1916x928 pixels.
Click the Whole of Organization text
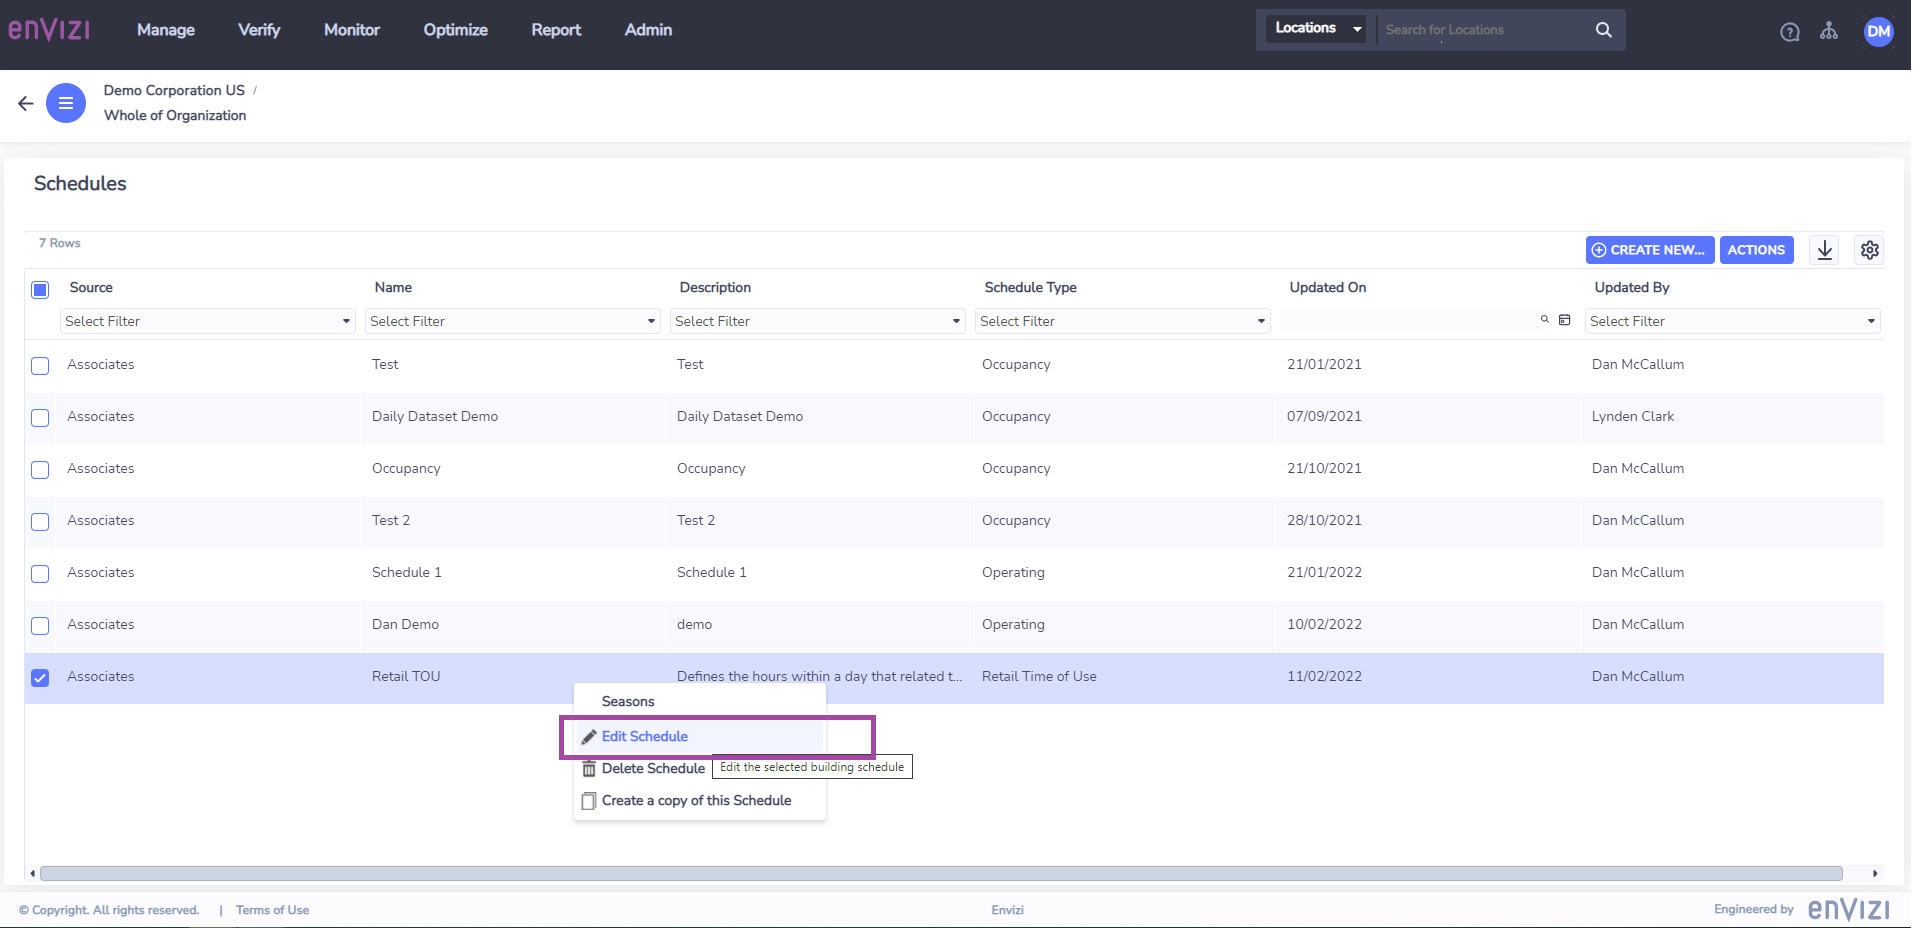click(x=175, y=115)
